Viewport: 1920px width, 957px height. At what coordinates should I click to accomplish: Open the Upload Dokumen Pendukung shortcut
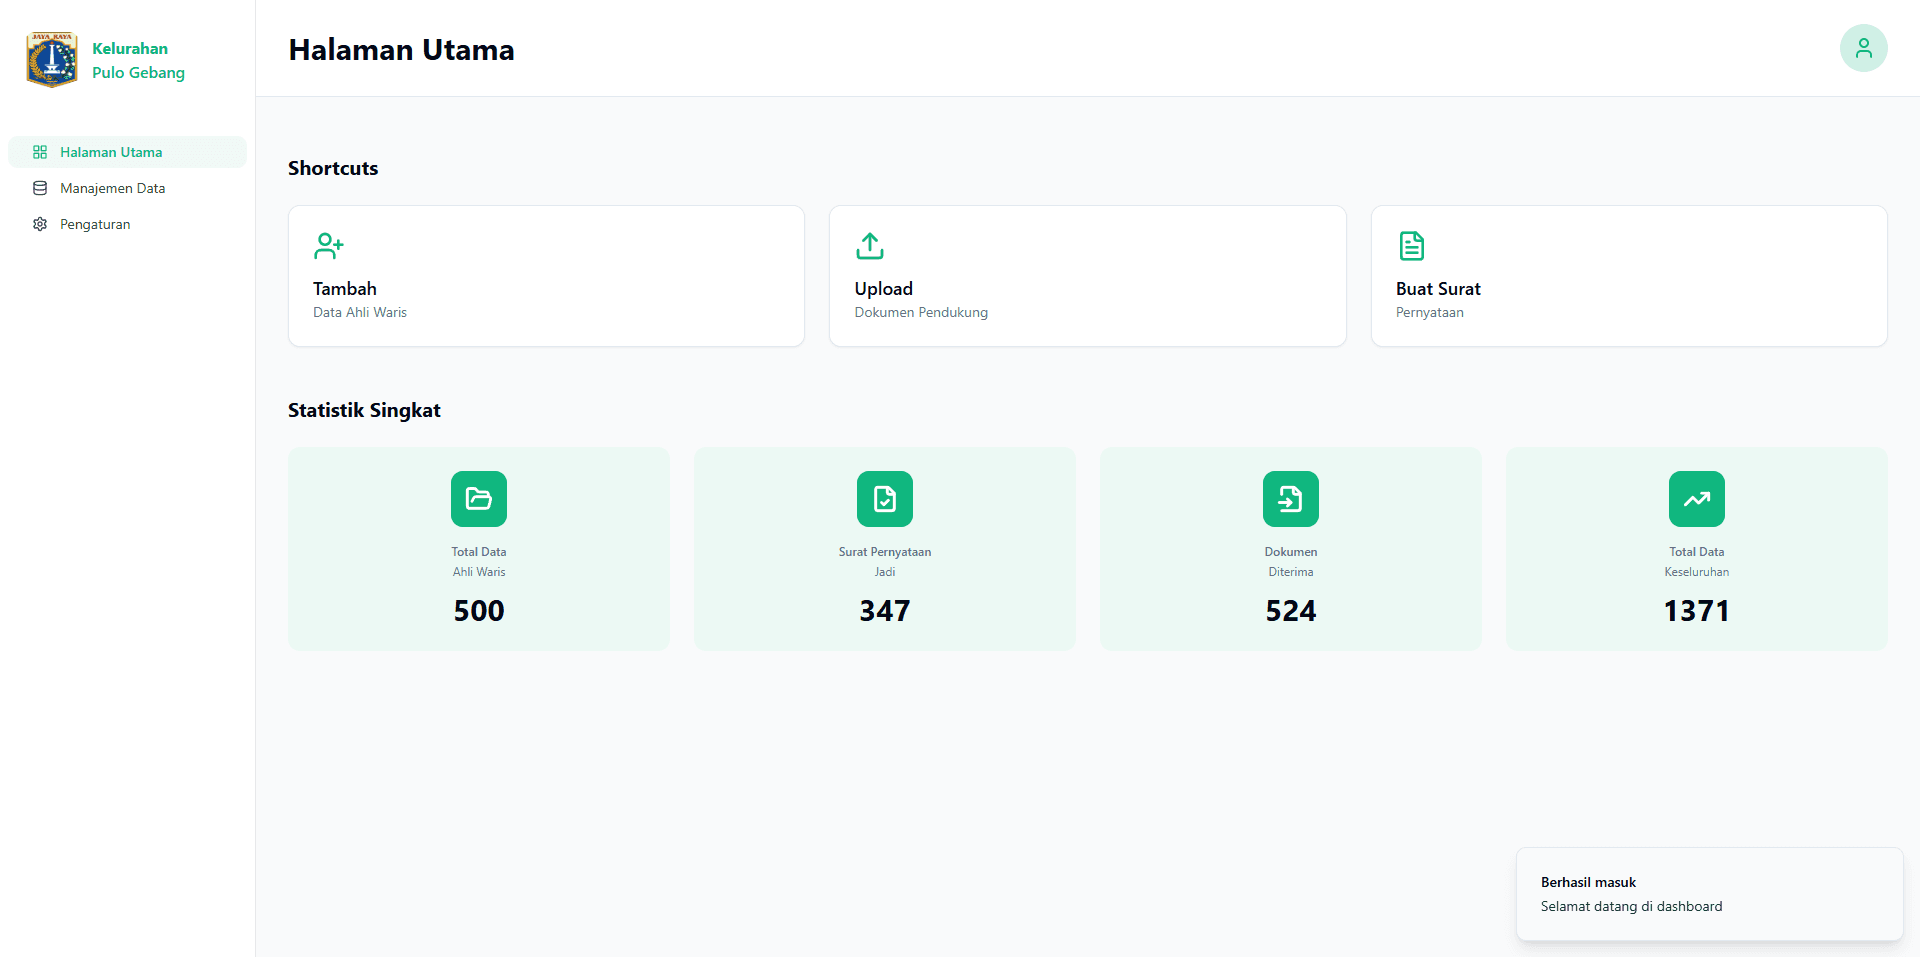1087,277
